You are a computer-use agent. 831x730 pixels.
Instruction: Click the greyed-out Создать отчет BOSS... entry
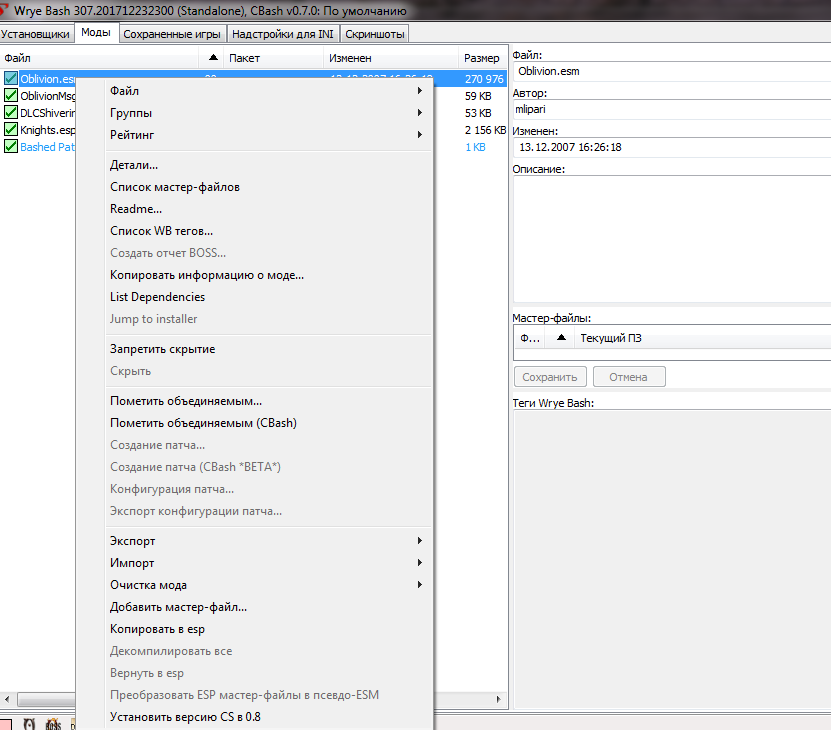tap(269, 253)
